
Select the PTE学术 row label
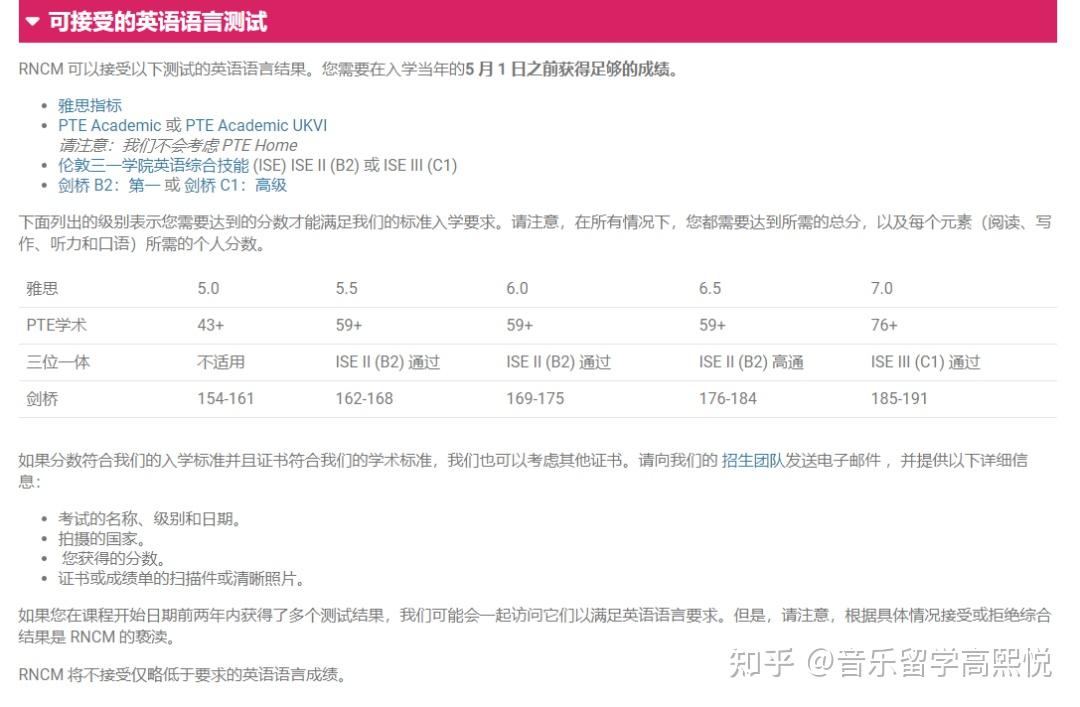[56, 325]
